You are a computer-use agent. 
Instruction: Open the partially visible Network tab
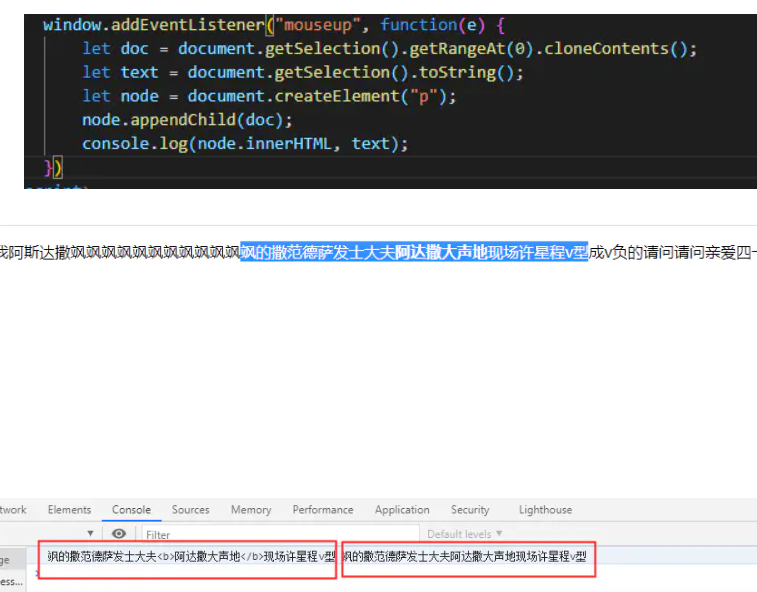[13, 509]
